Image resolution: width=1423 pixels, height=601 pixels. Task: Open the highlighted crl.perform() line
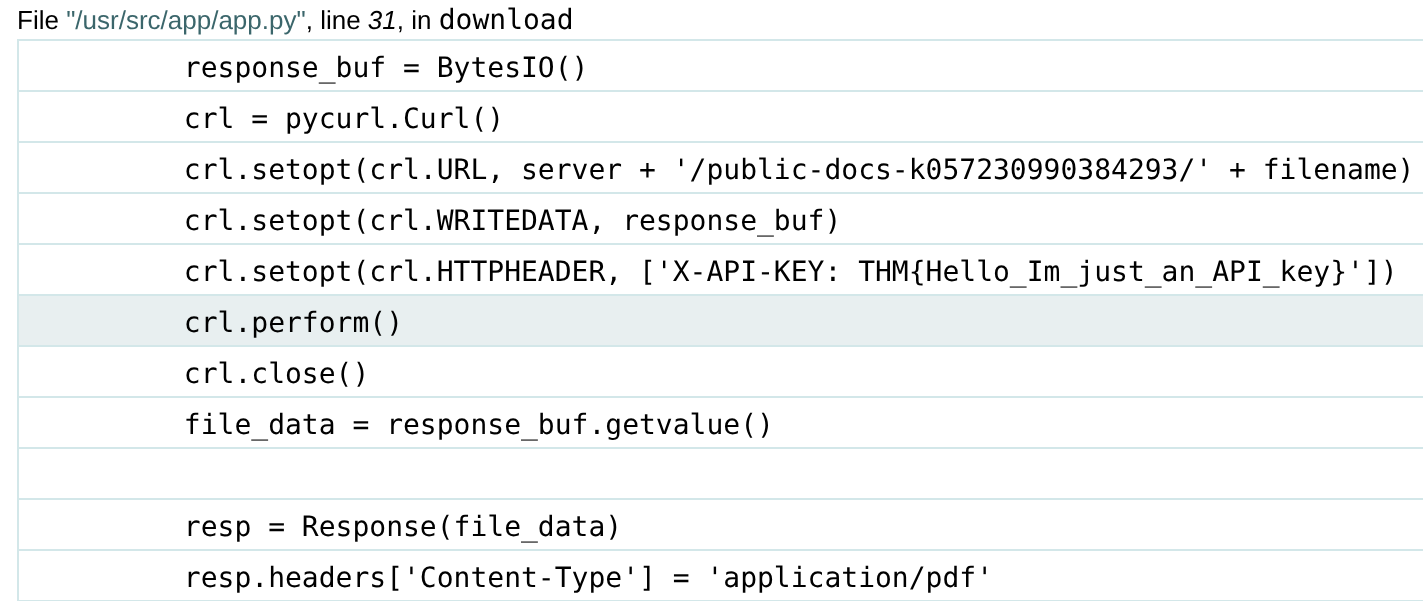coord(293,323)
